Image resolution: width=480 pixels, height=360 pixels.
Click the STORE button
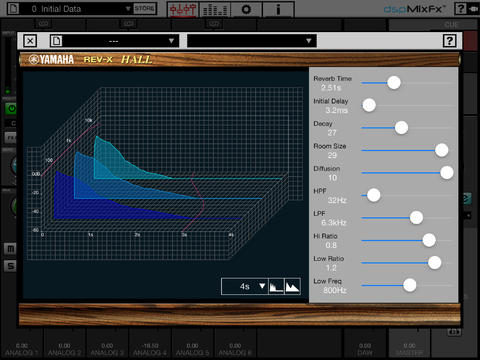pyautogui.click(x=145, y=9)
